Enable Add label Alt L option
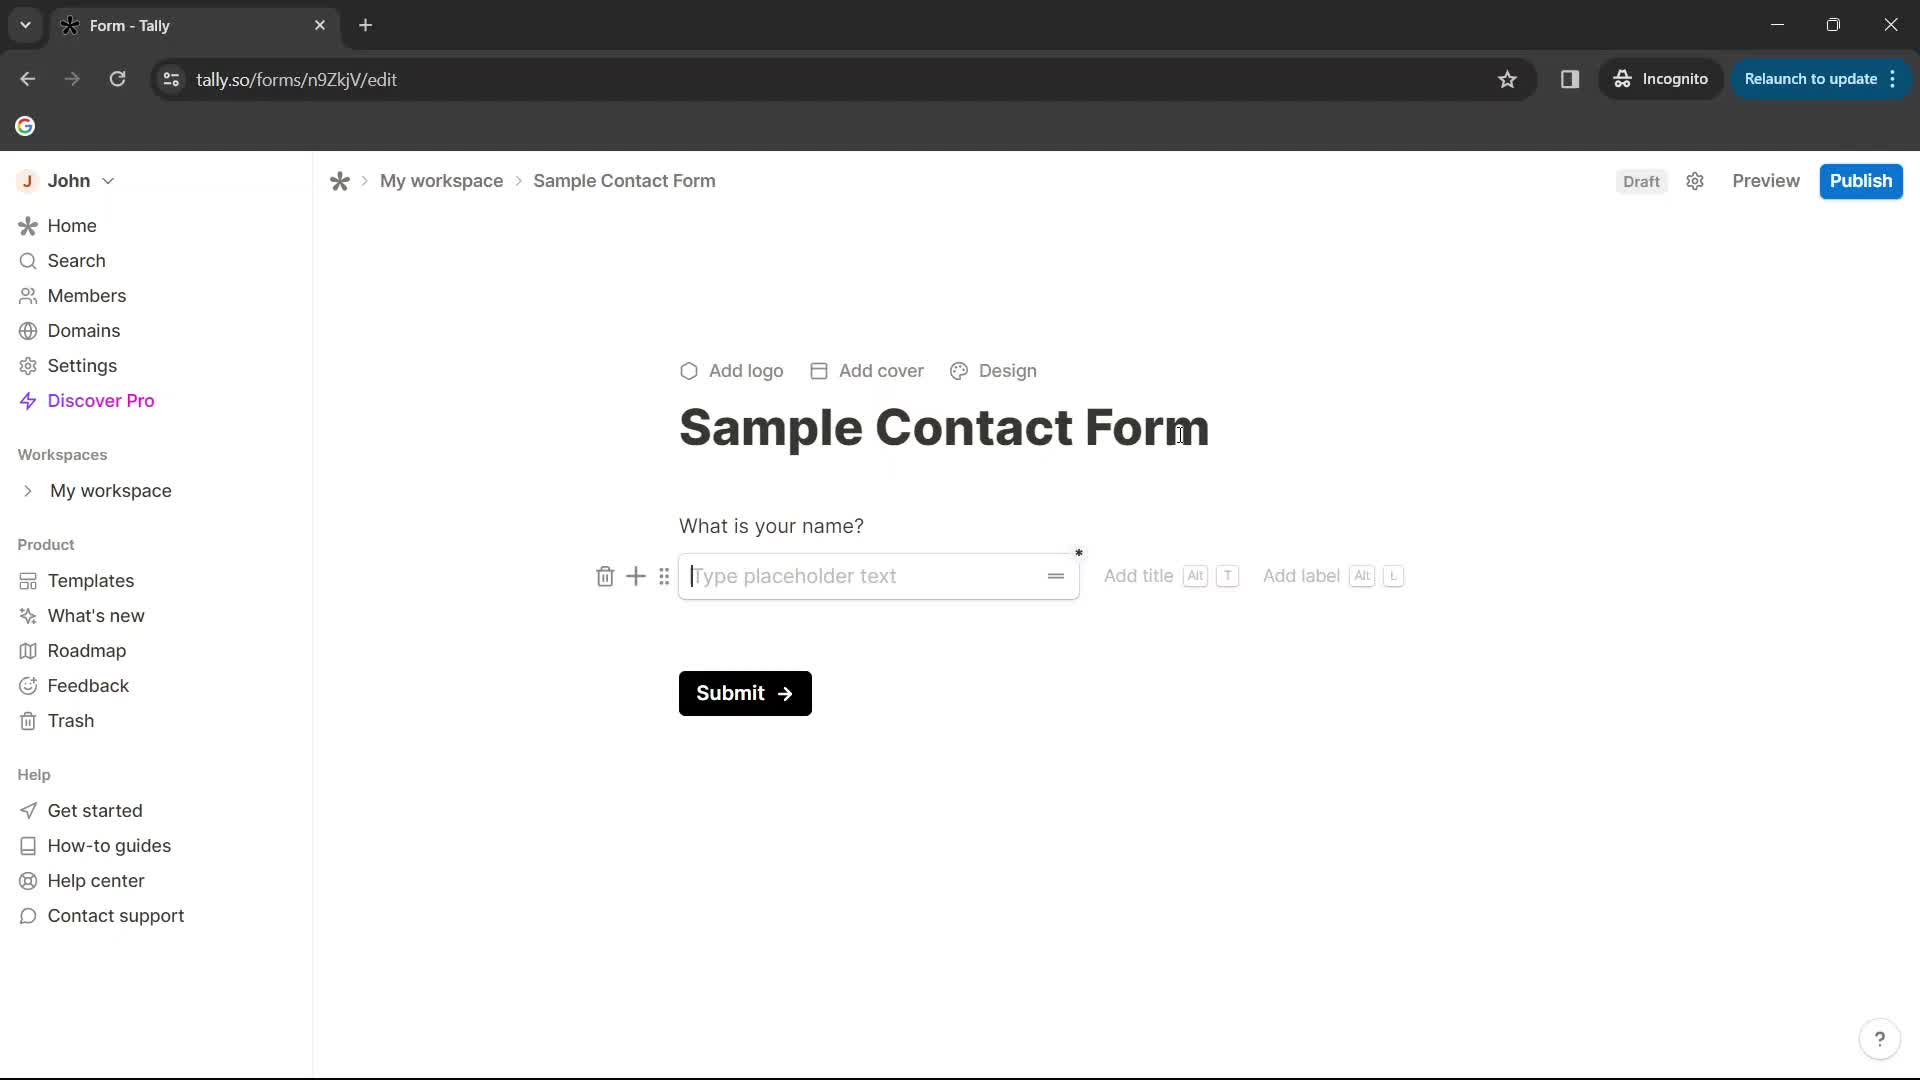This screenshot has width=1920, height=1080. coord(1302,575)
